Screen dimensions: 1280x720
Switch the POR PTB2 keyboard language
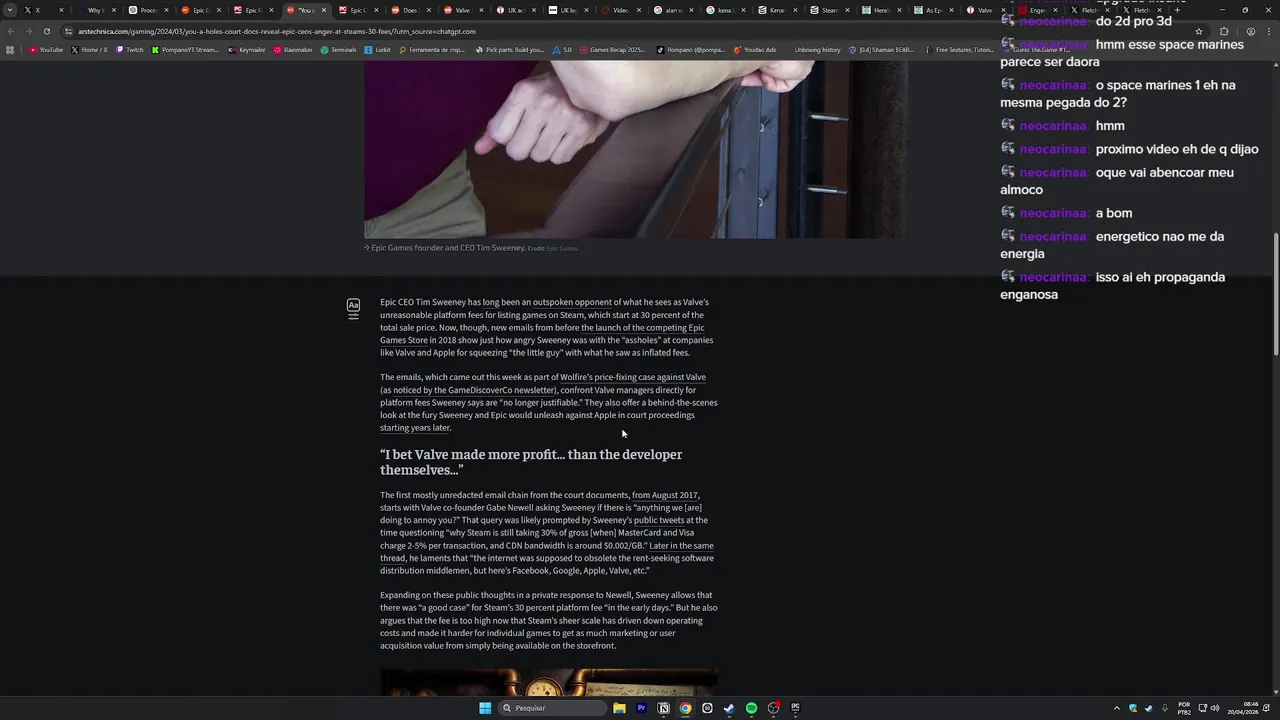pos(1184,708)
